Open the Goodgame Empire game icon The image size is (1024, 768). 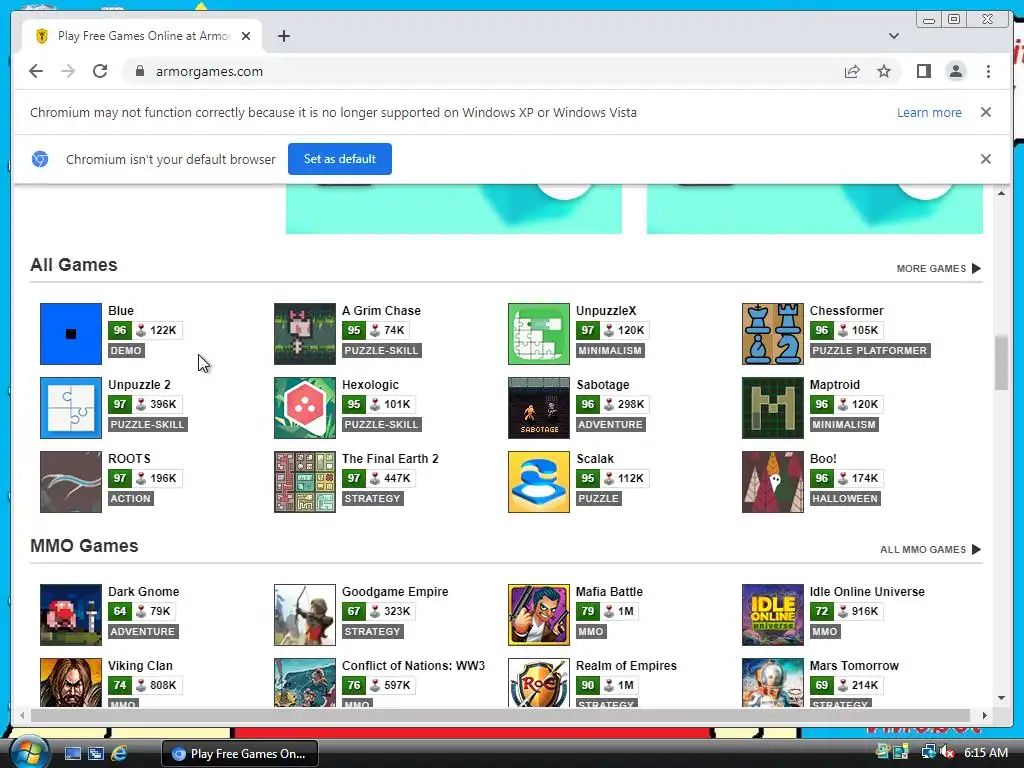304,615
